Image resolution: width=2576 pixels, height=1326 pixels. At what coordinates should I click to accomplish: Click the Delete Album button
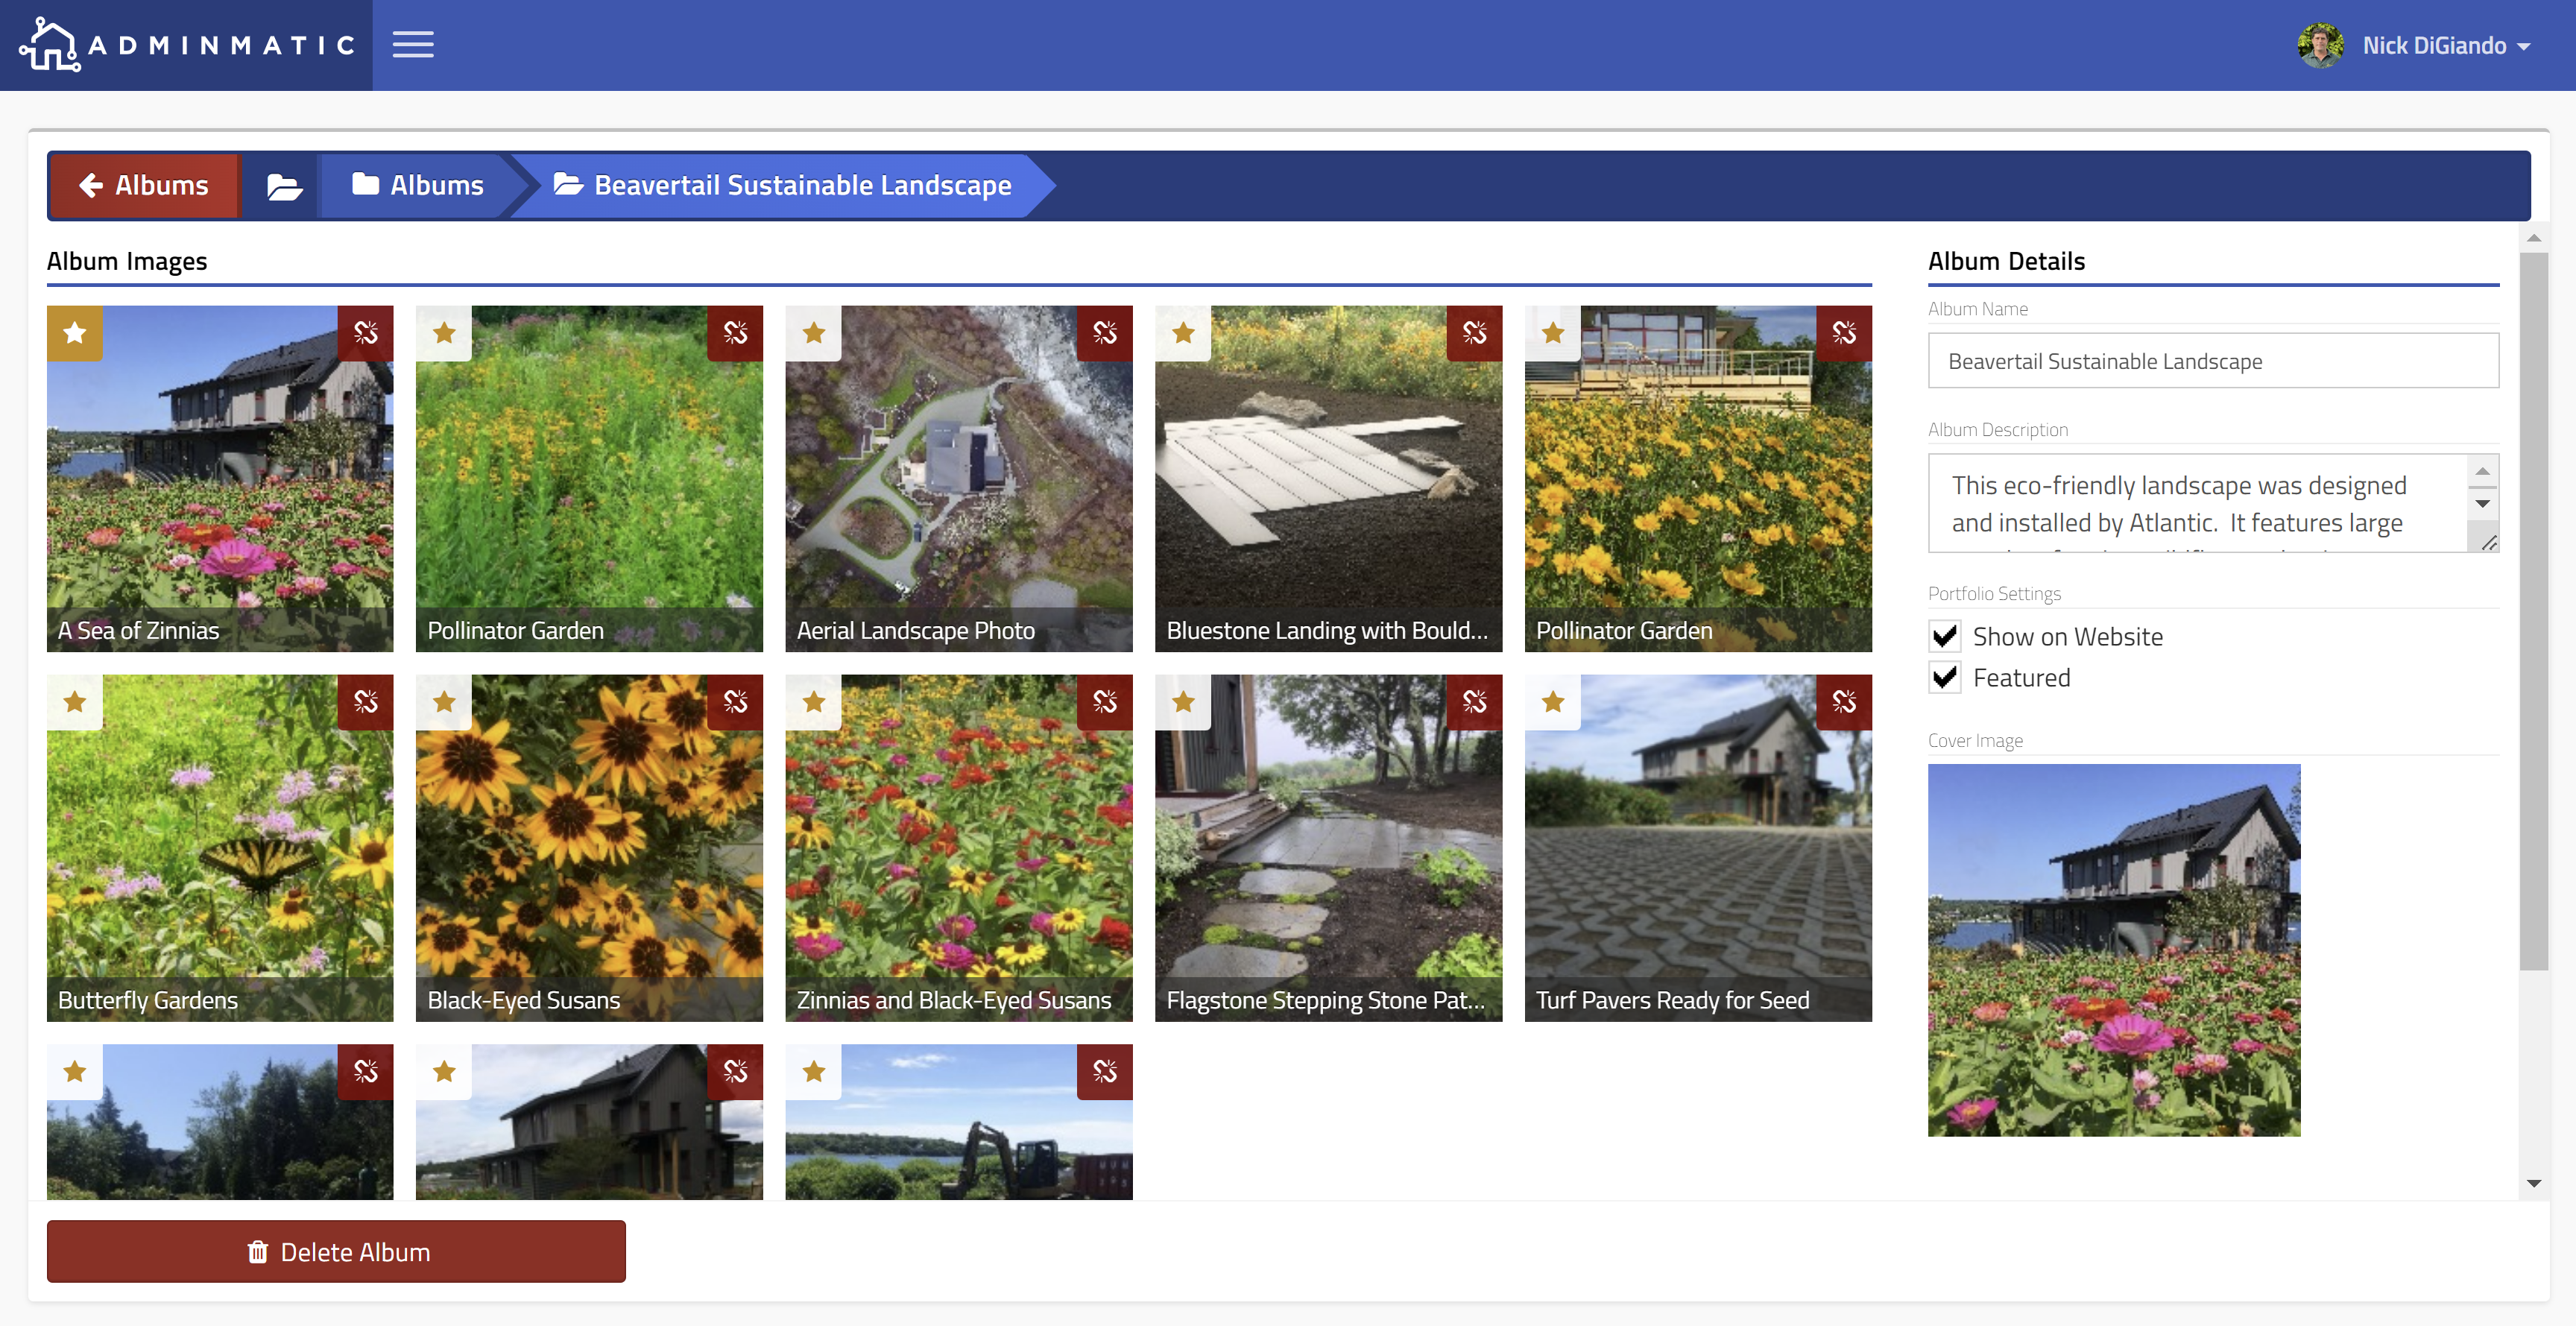point(336,1251)
